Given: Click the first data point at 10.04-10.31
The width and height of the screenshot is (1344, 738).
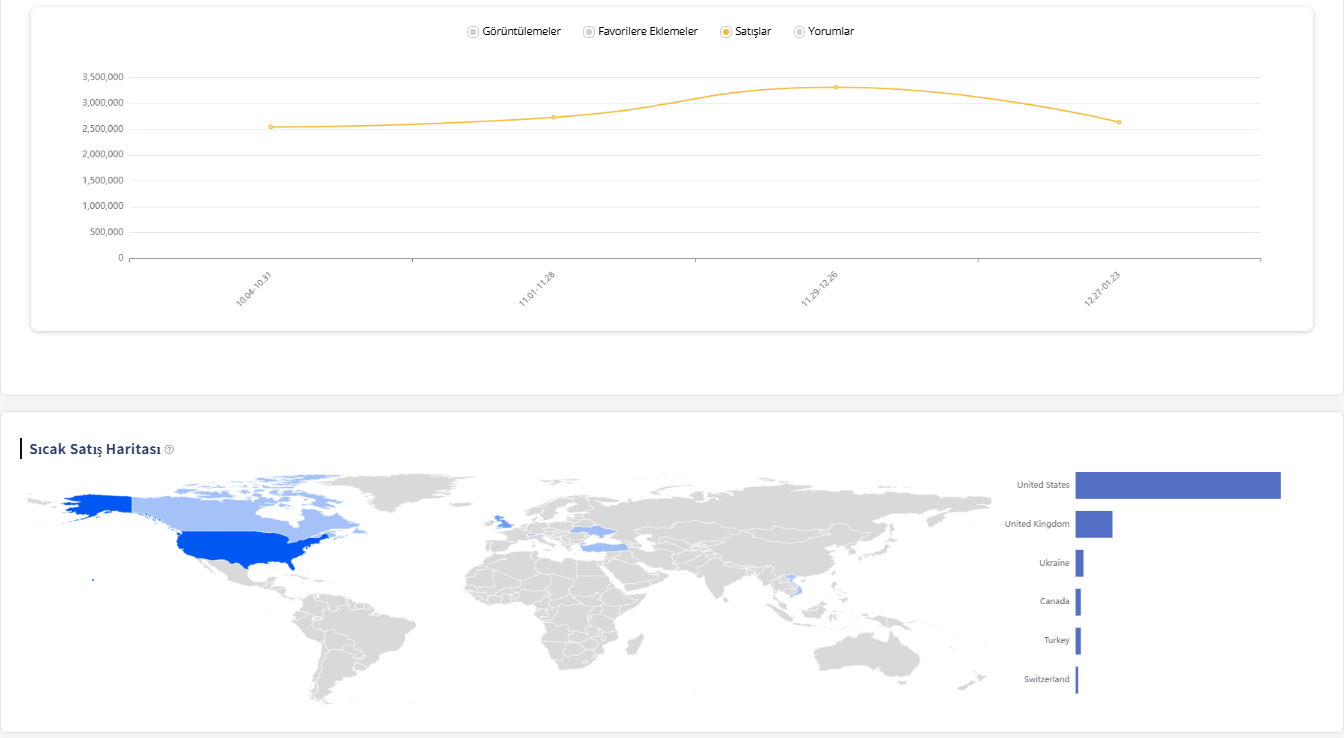Looking at the screenshot, I should tap(270, 127).
